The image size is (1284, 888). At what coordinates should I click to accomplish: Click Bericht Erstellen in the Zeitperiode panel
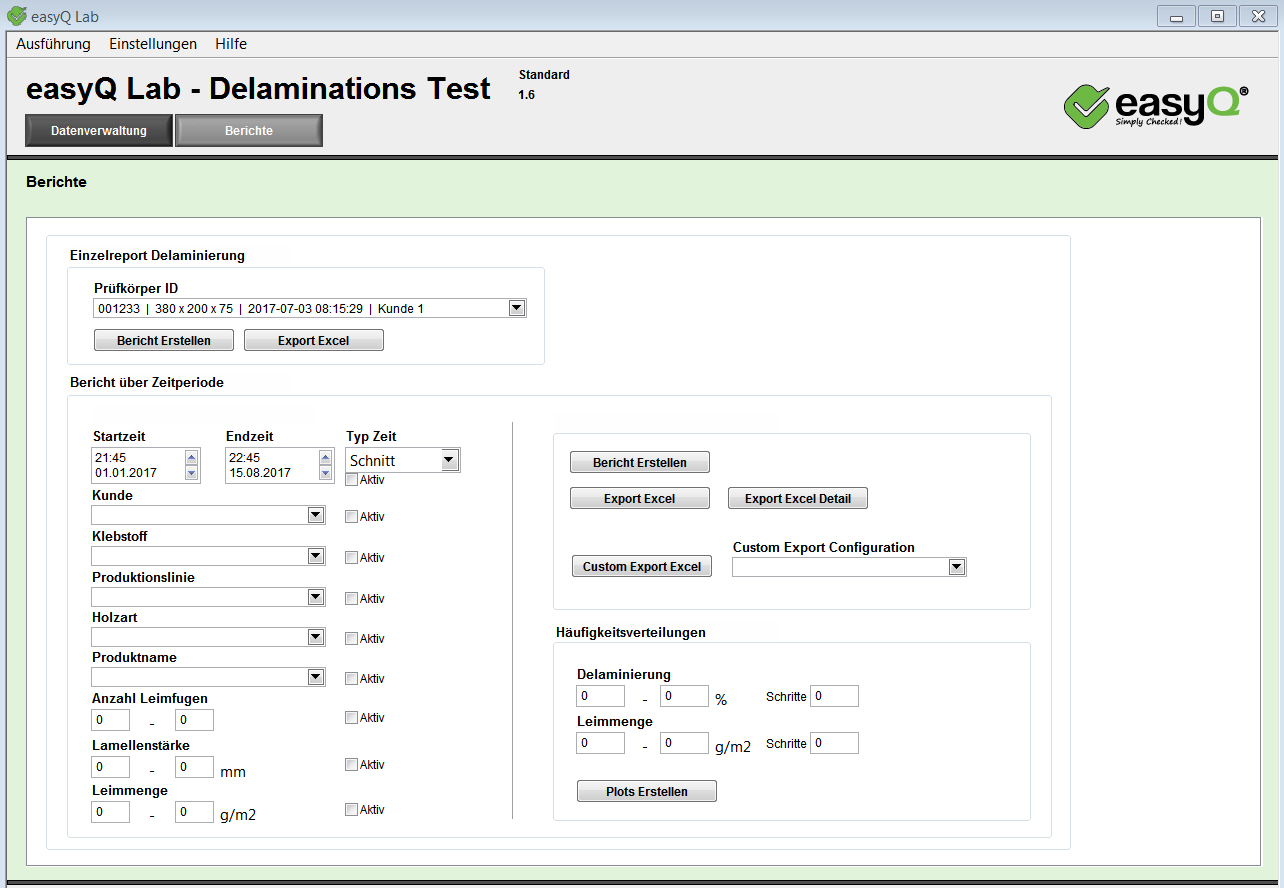coord(640,463)
